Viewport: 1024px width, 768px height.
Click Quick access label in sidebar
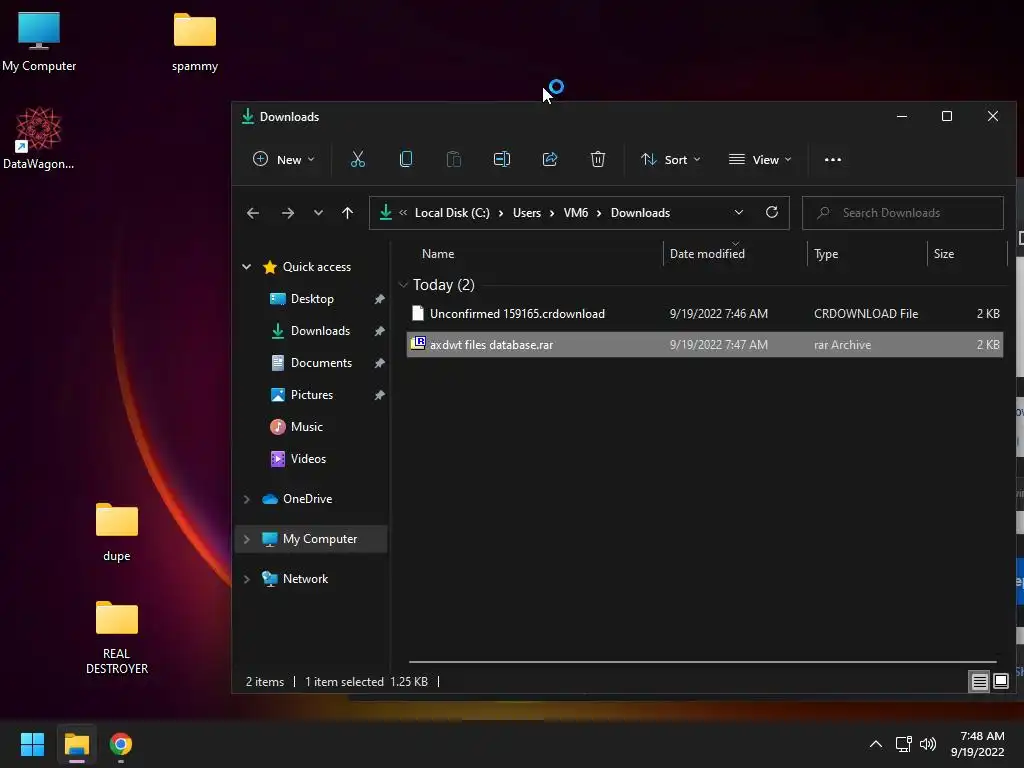pyautogui.click(x=317, y=266)
